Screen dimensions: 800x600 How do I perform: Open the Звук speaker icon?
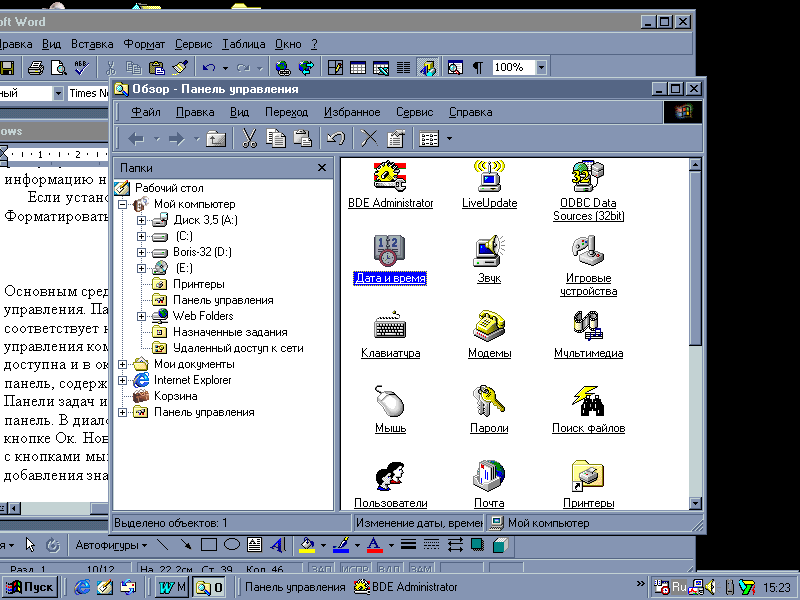click(489, 251)
